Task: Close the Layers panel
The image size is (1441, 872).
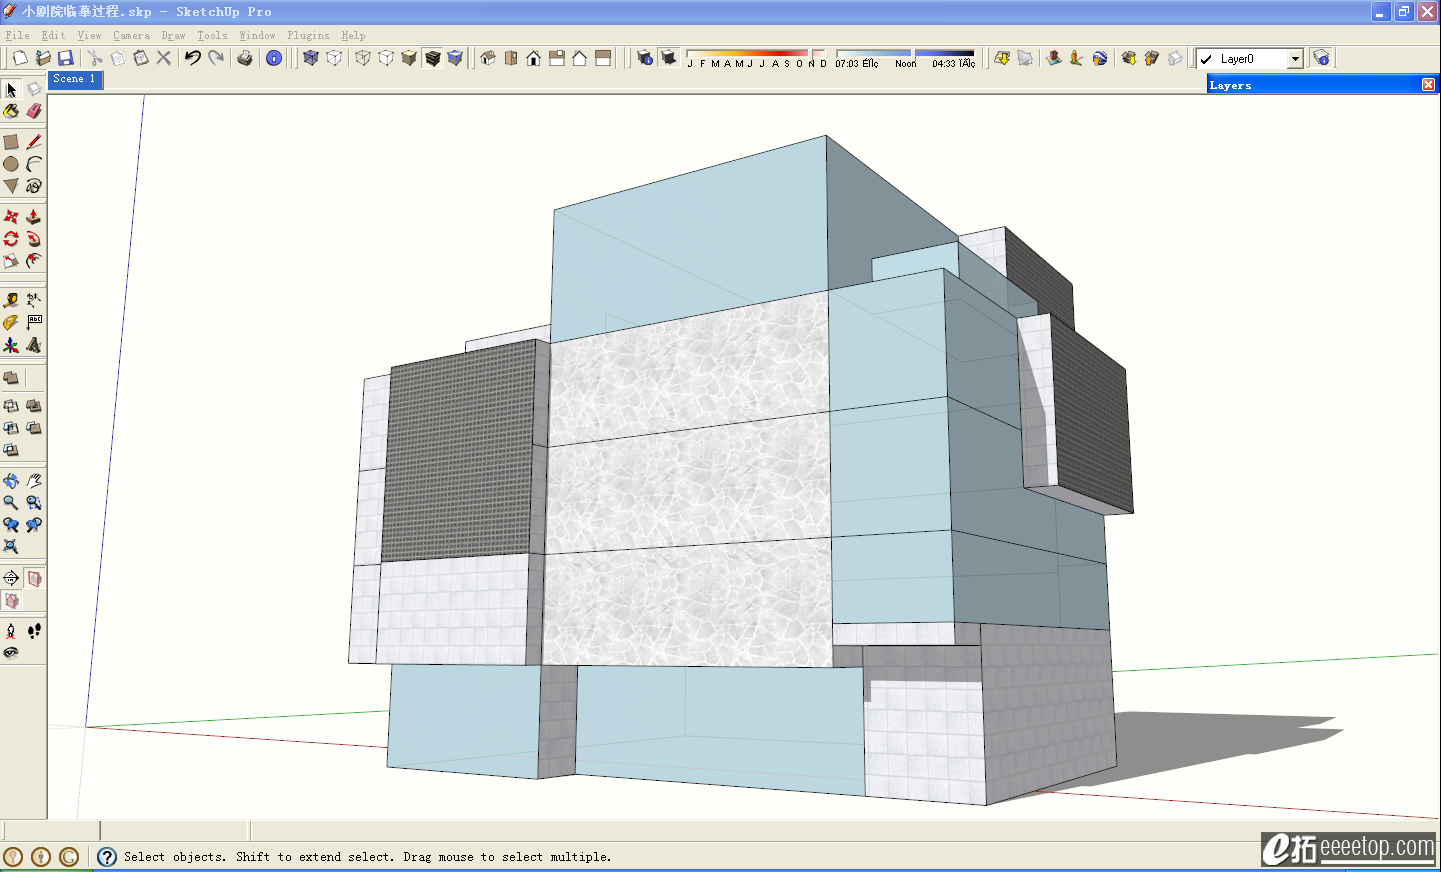Action: (x=1428, y=85)
